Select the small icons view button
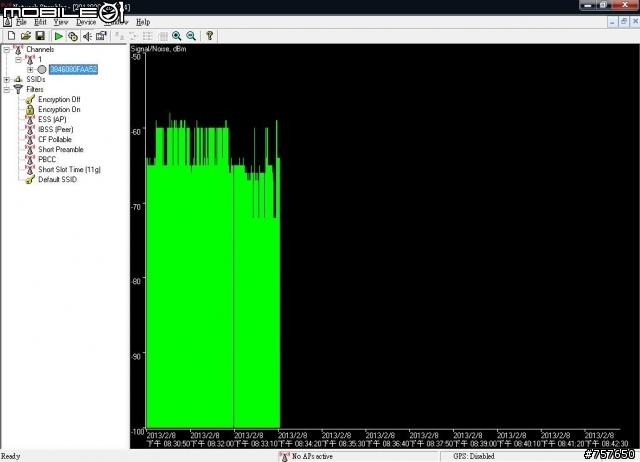Viewport: 640px width, 462px height. (x=133, y=36)
